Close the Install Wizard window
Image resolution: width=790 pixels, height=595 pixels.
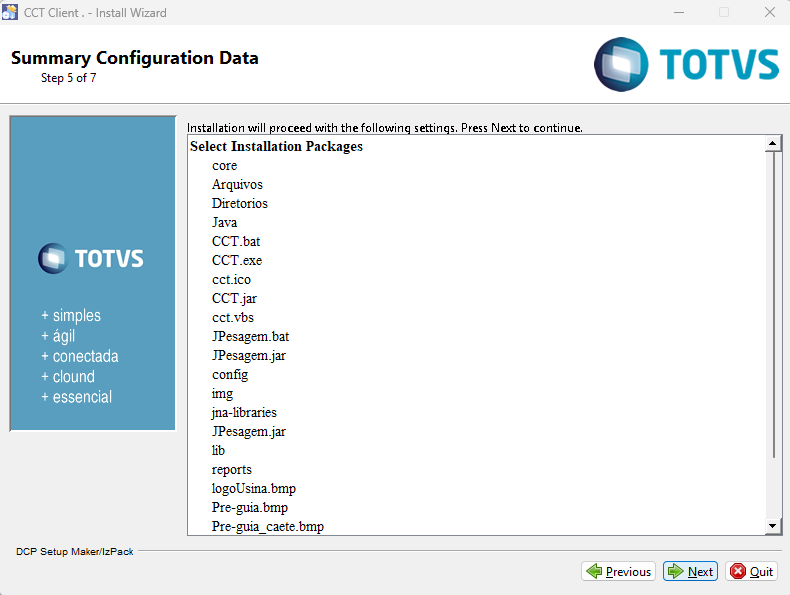[769, 12]
